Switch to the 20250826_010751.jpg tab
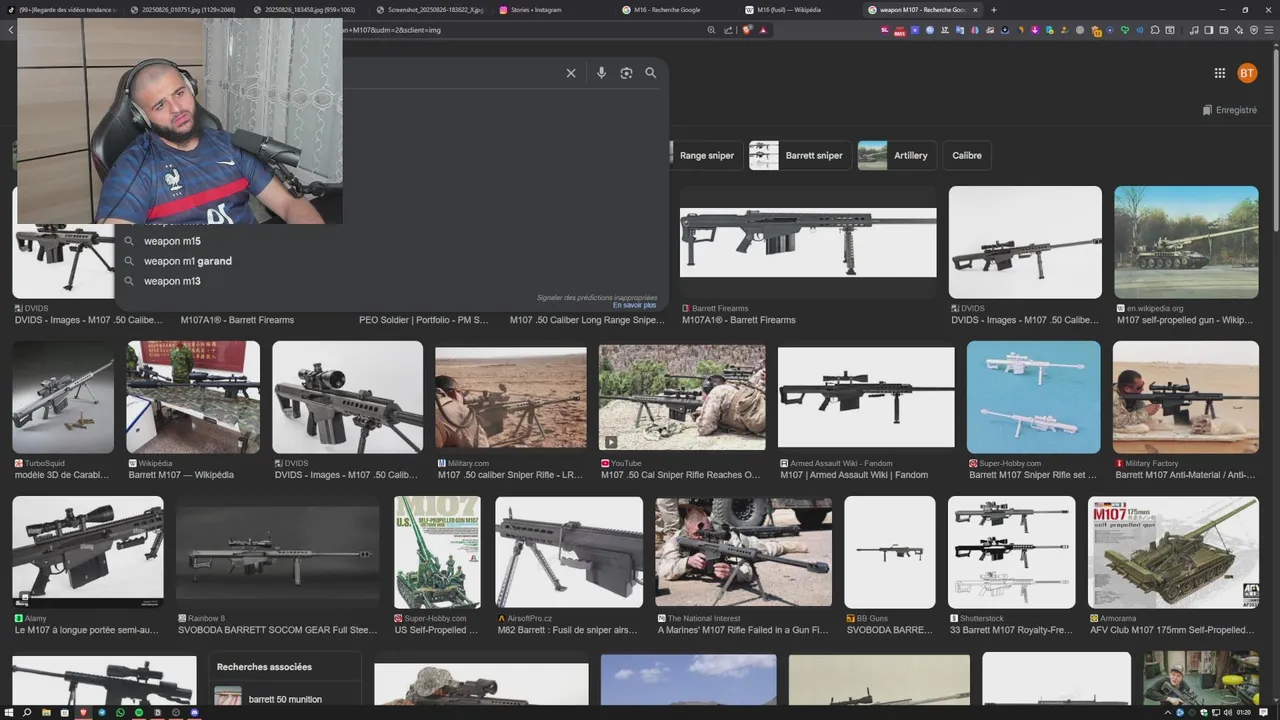The width and height of the screenshot is (1280, 720). [183, 10]
